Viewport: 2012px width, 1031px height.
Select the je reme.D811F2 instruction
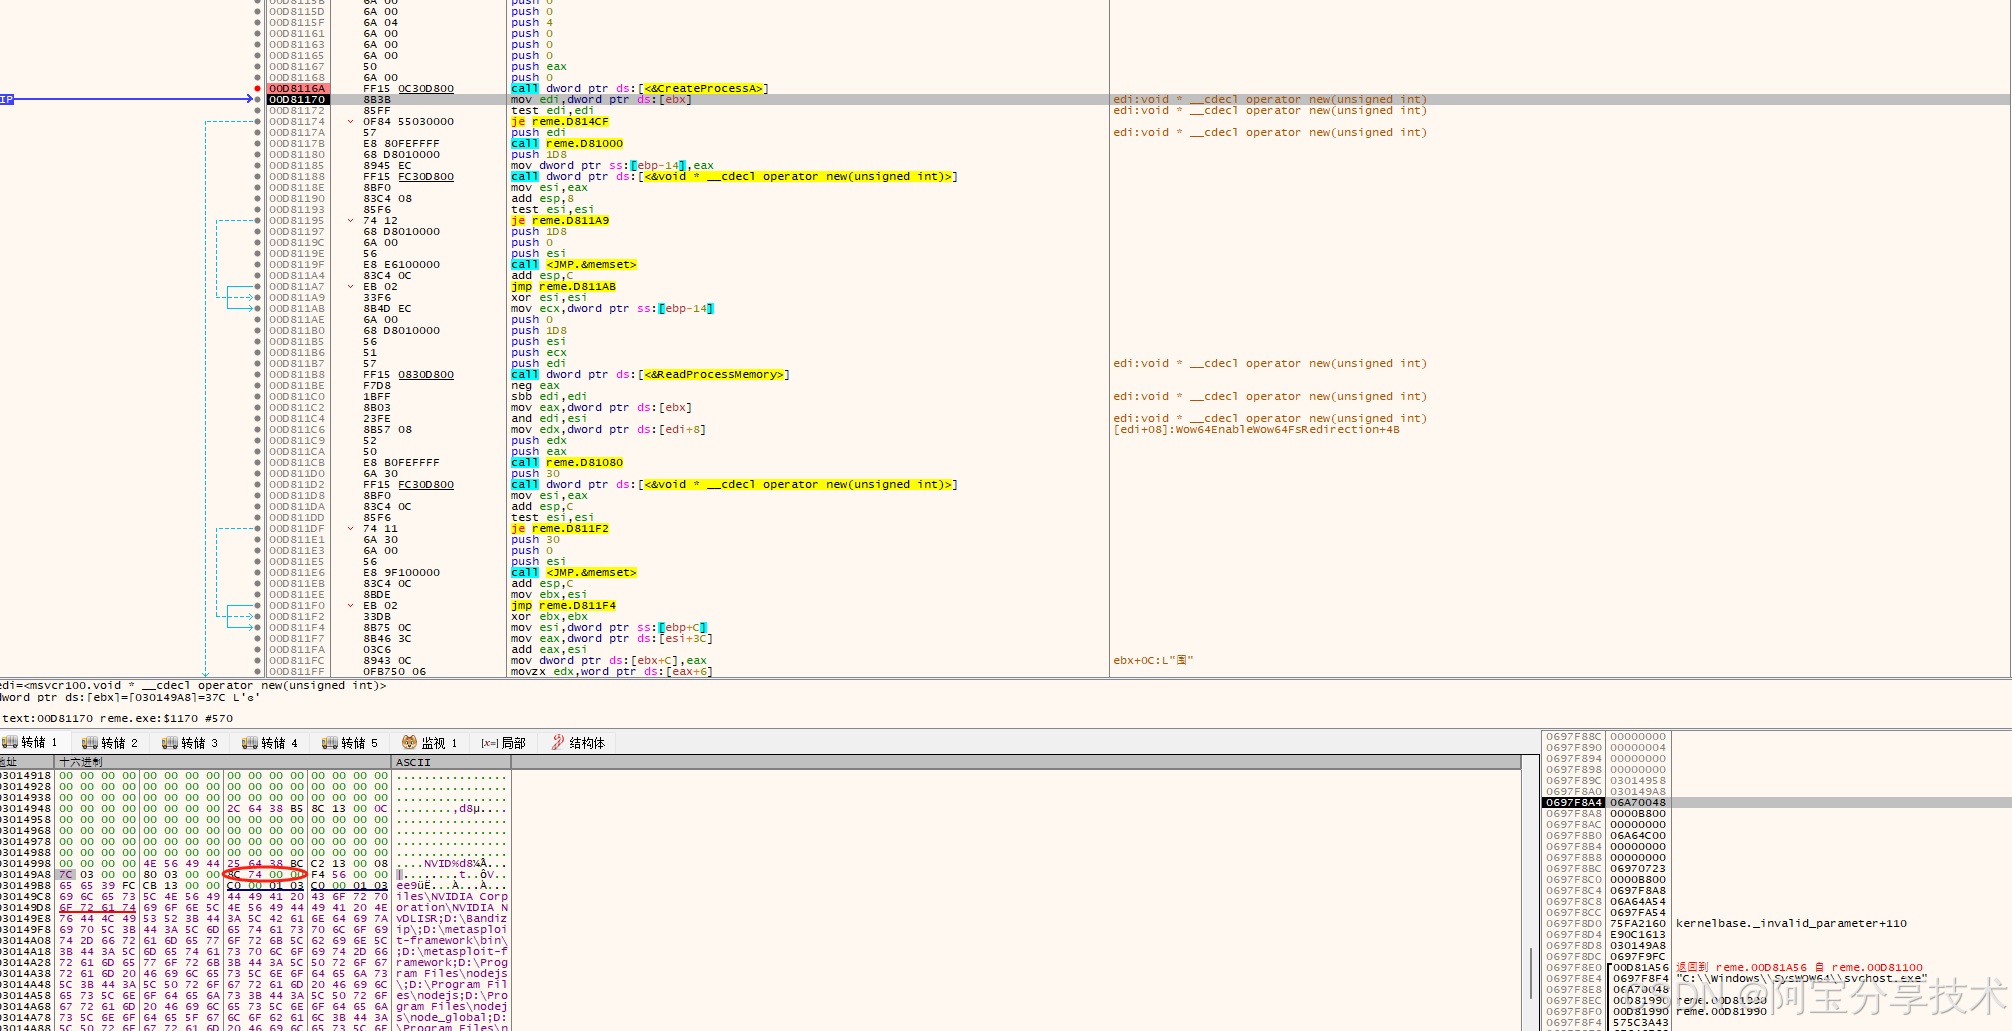(559, 529)
